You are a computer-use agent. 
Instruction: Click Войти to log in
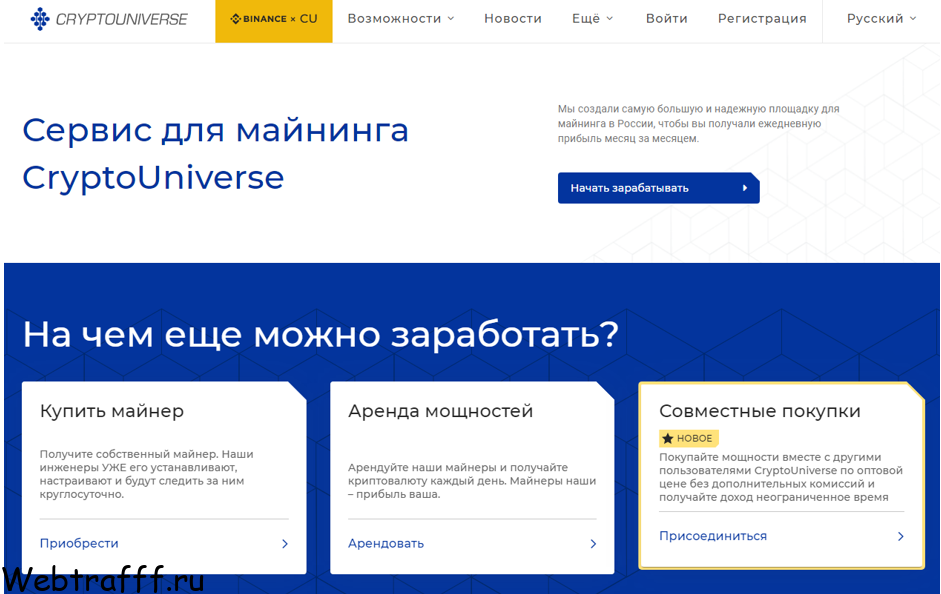666,19
